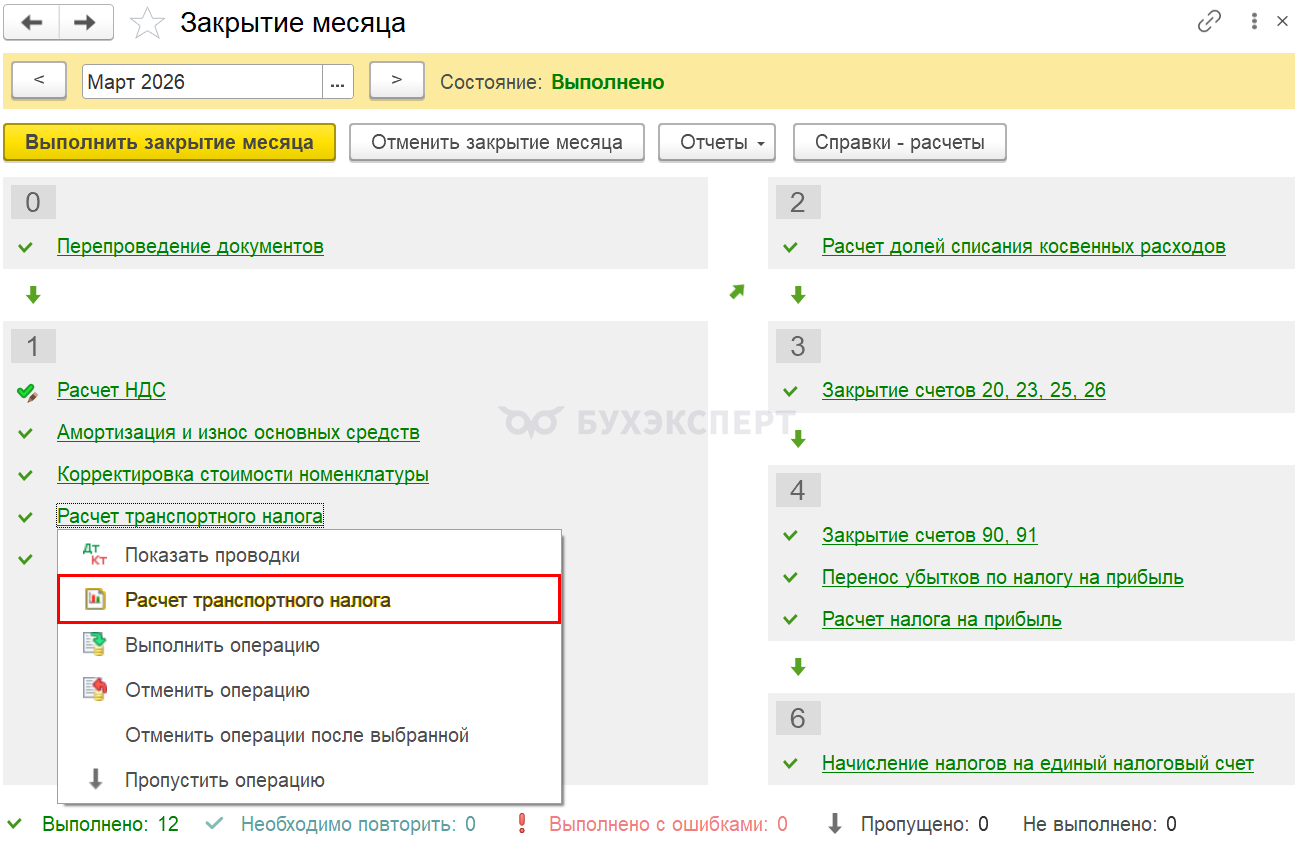
Task: Click checkmark icon beside Корректировка стоимости номенклатуры
Action: coord(26,475)
